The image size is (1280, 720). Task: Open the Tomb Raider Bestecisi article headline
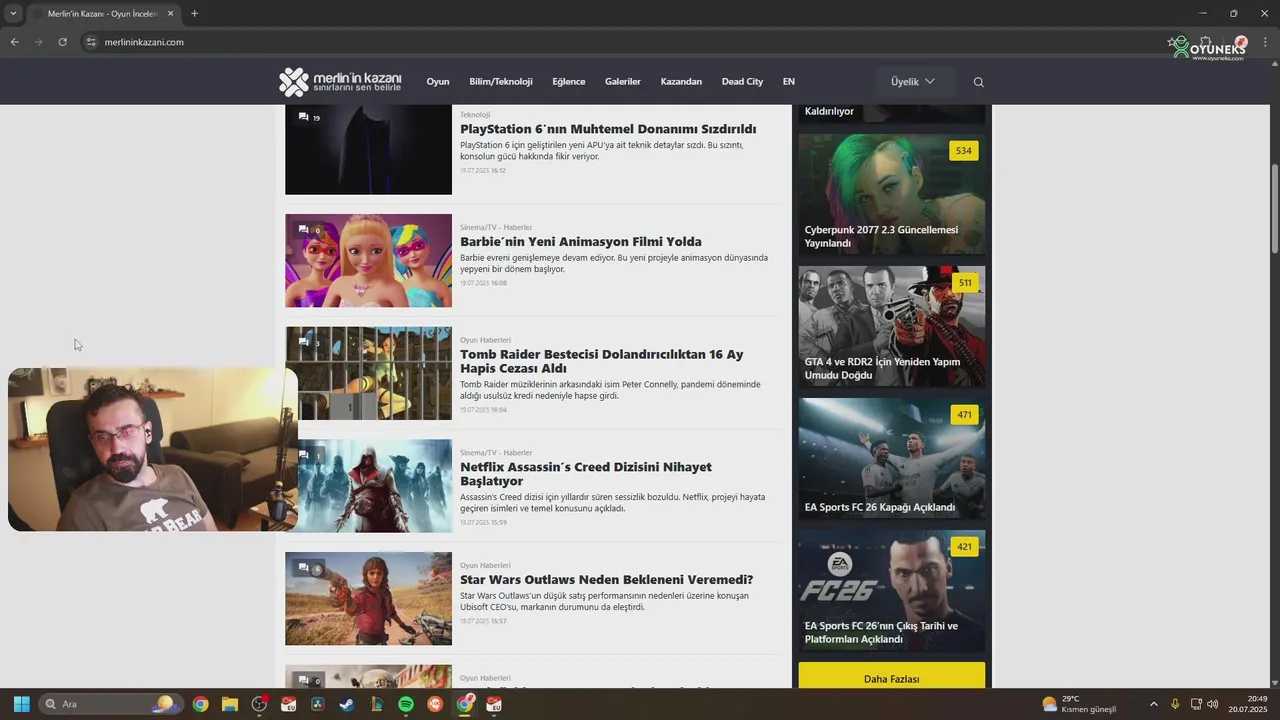[602, 361]
